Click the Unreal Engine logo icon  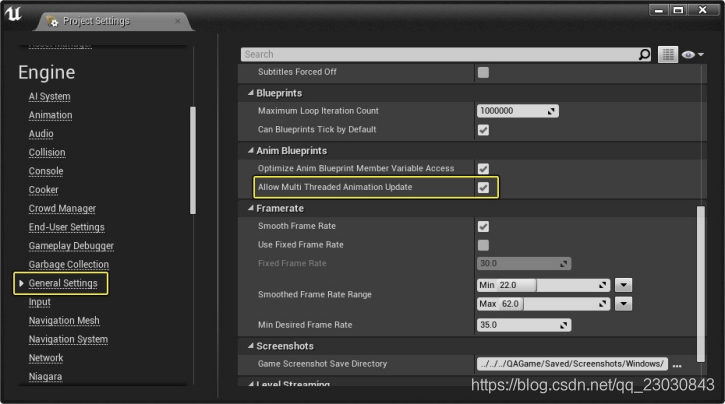tap(13, 13)
